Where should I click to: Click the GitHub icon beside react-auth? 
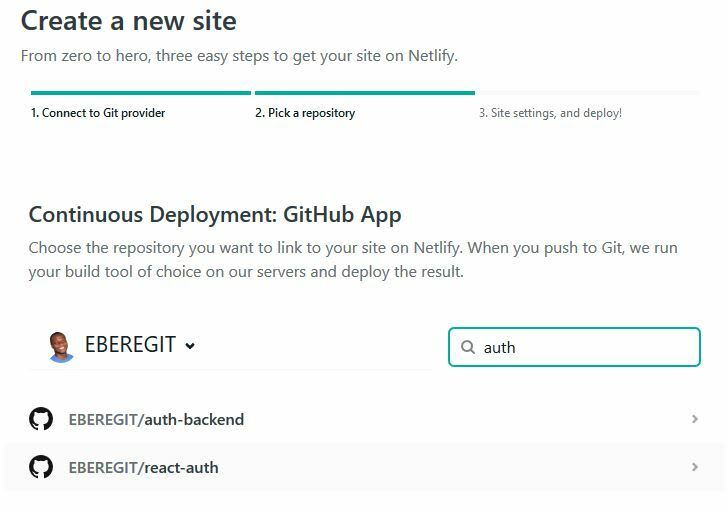41,467
